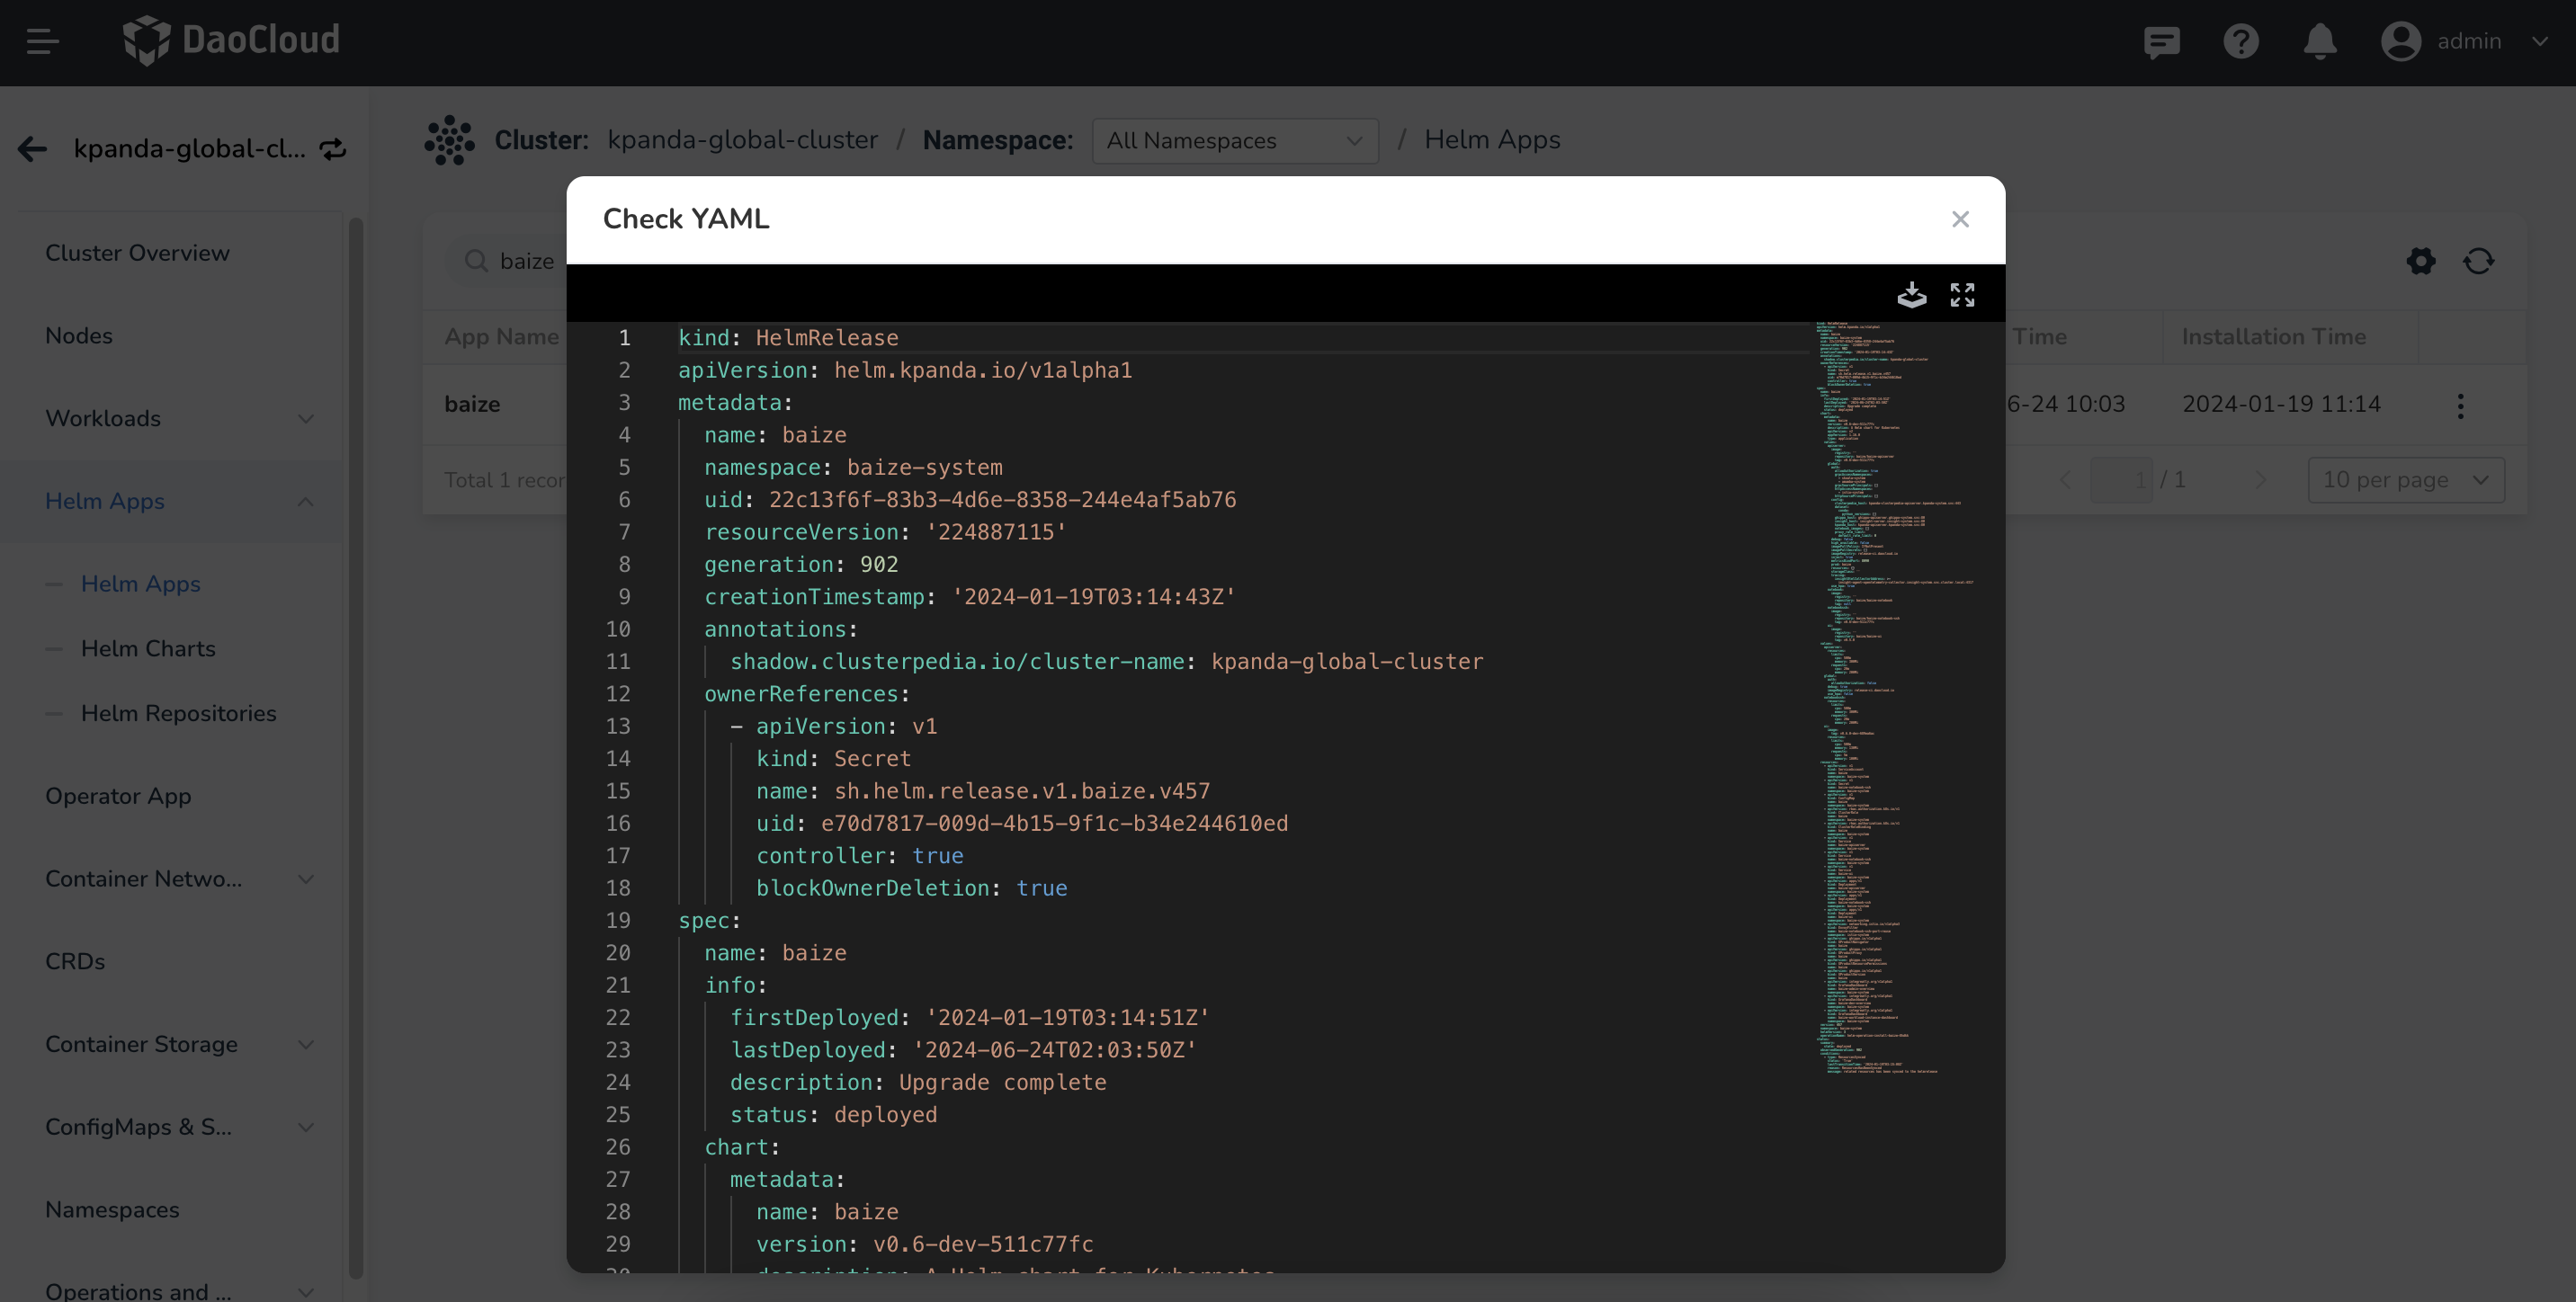Refresh the Helm Apps list
Screen dimensions: 2576x1302
click(x=2479, y=261)
